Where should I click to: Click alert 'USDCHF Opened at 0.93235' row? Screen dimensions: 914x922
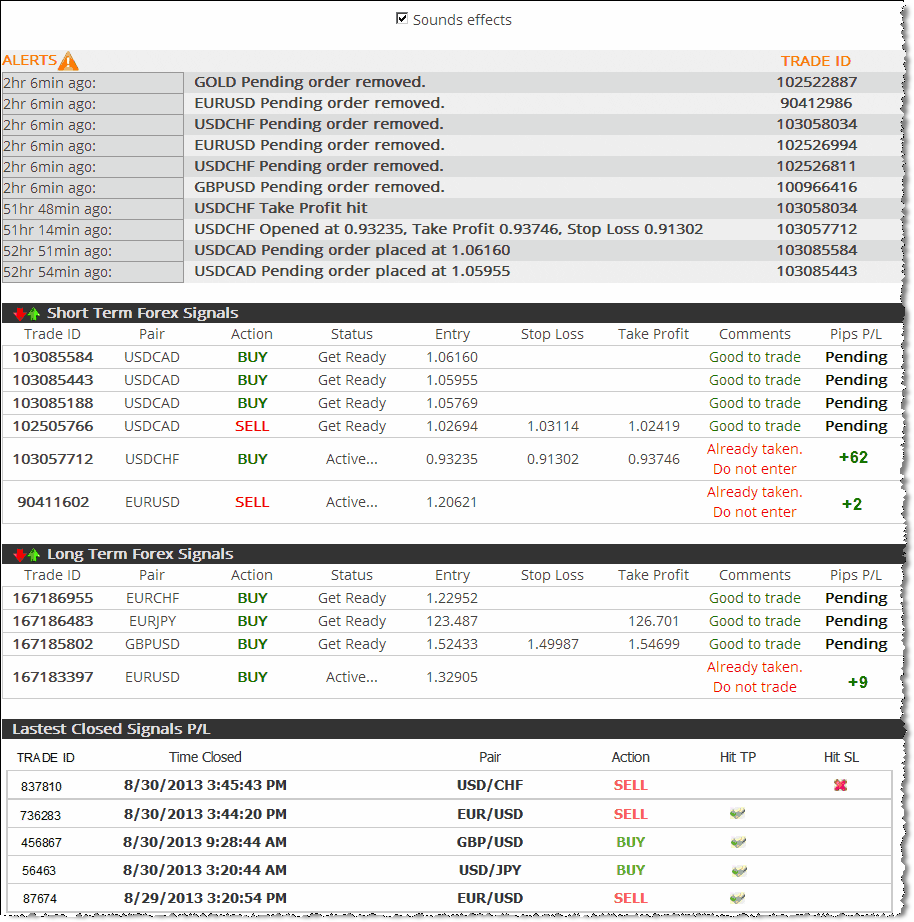point(449,229)
